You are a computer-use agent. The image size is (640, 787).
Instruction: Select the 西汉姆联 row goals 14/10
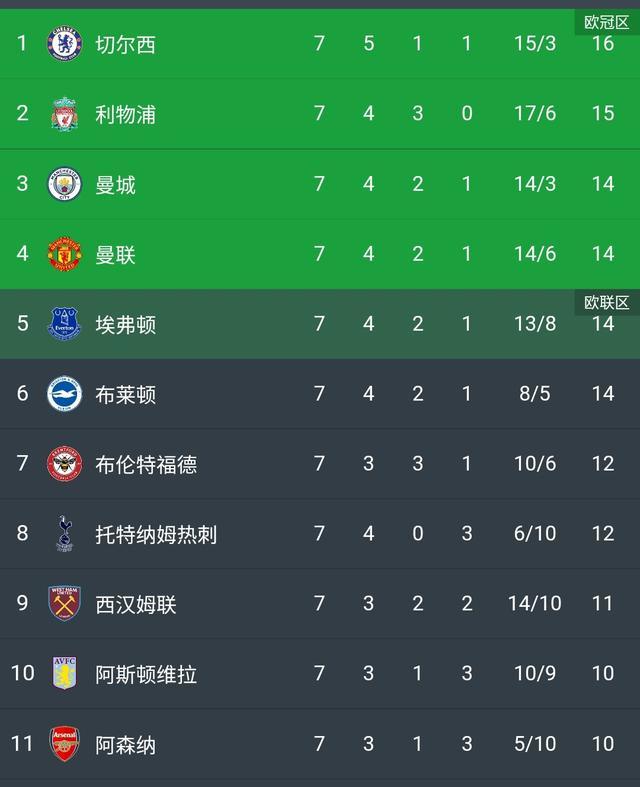point(535,603)
